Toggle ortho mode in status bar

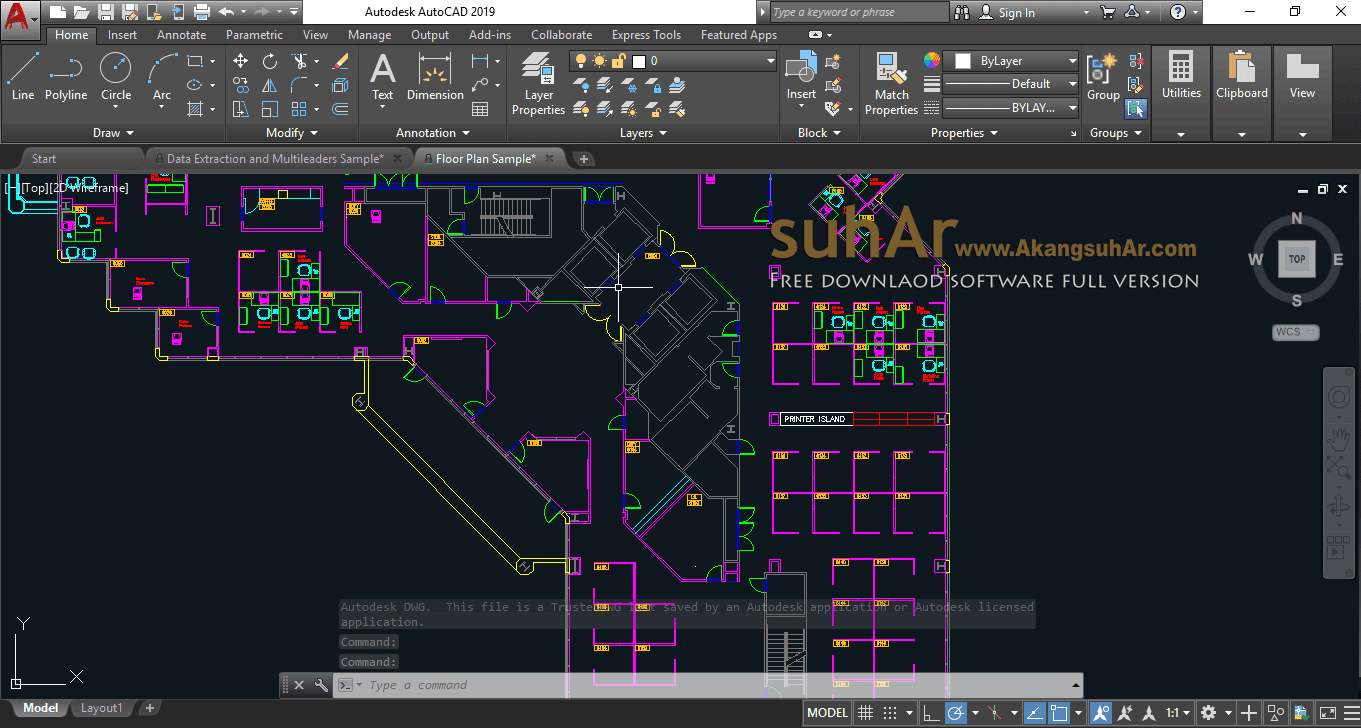[x=930, y=713]
